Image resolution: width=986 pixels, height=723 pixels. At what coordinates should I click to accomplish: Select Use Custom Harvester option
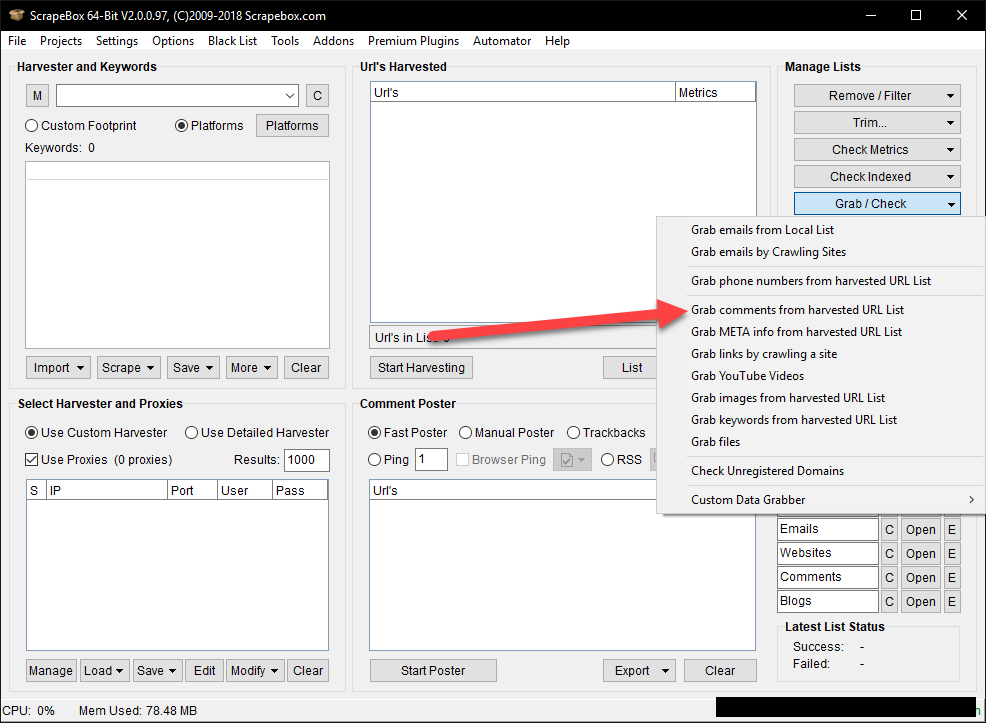pos(96,433)
